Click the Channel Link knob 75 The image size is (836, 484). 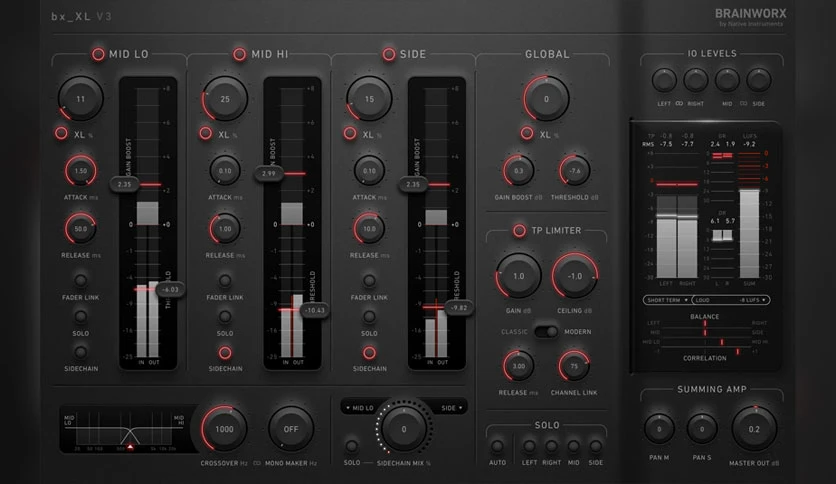click(x=574, y=366)
